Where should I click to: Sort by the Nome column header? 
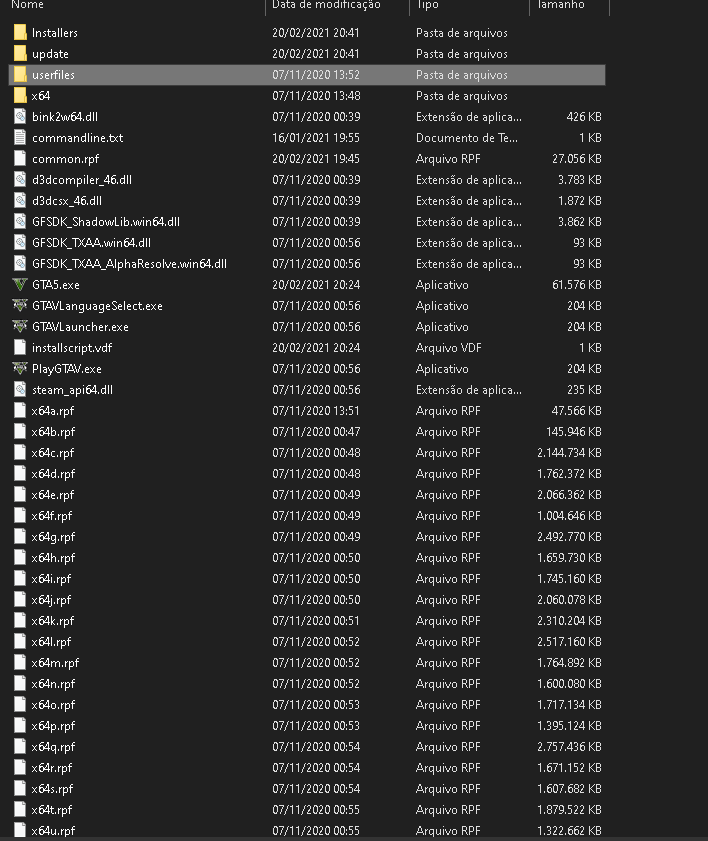point(27,5)
